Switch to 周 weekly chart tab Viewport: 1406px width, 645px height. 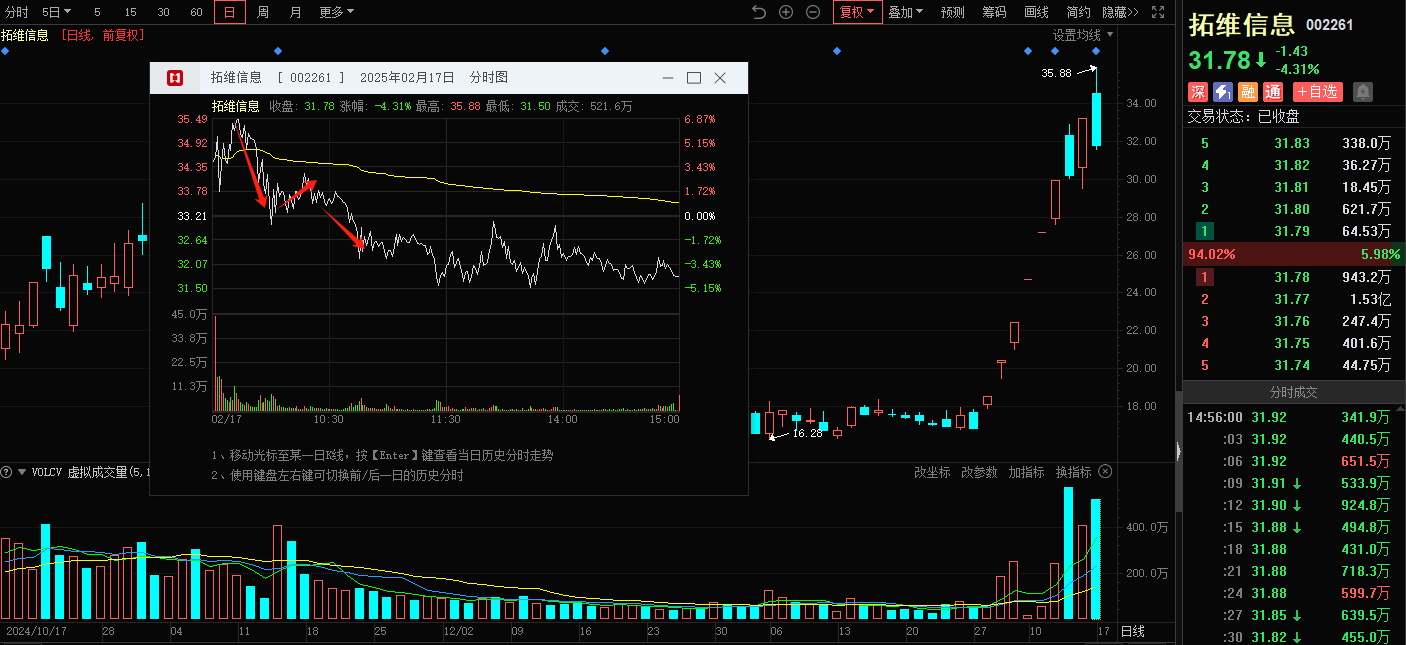pos(262,12)
